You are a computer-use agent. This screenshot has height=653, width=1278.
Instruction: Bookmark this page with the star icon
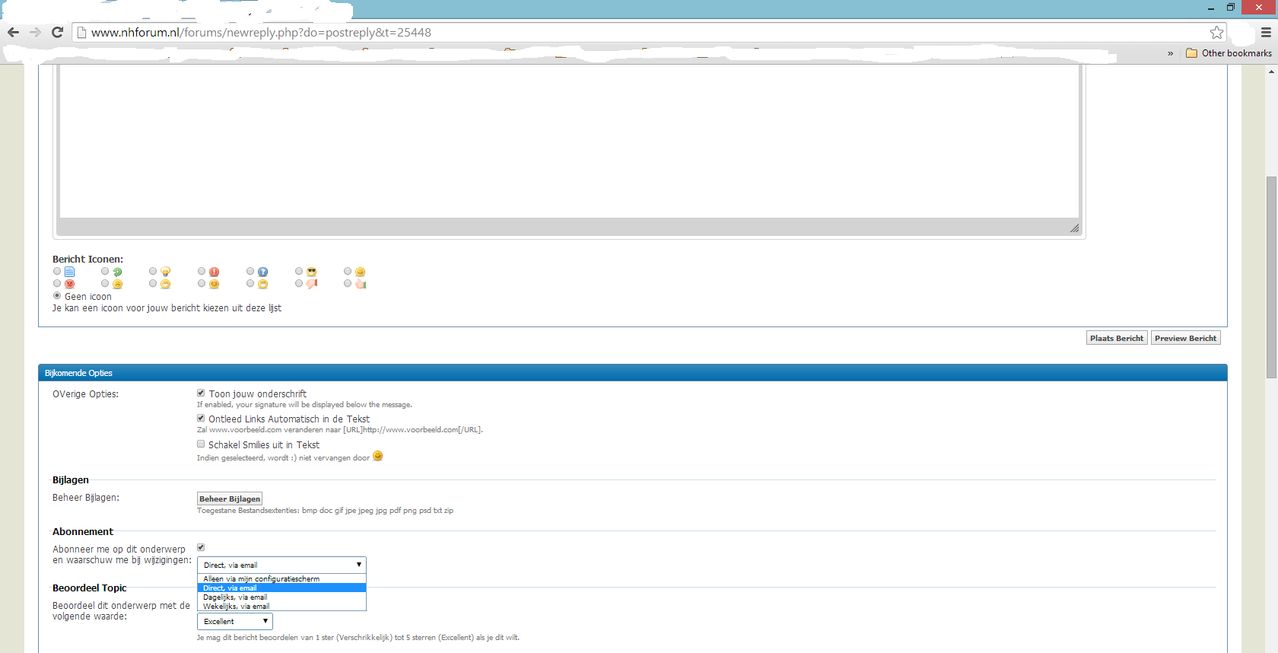pyautogui.click(x=1217, y=32)
